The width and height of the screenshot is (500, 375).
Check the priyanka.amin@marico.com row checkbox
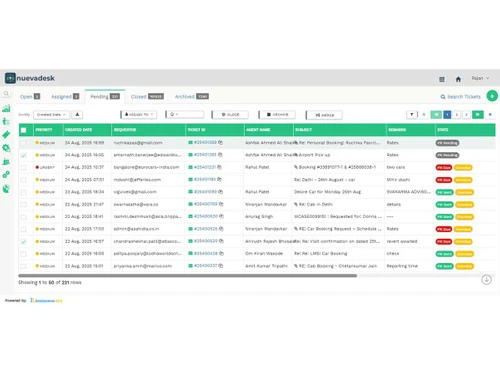(24, 266)
